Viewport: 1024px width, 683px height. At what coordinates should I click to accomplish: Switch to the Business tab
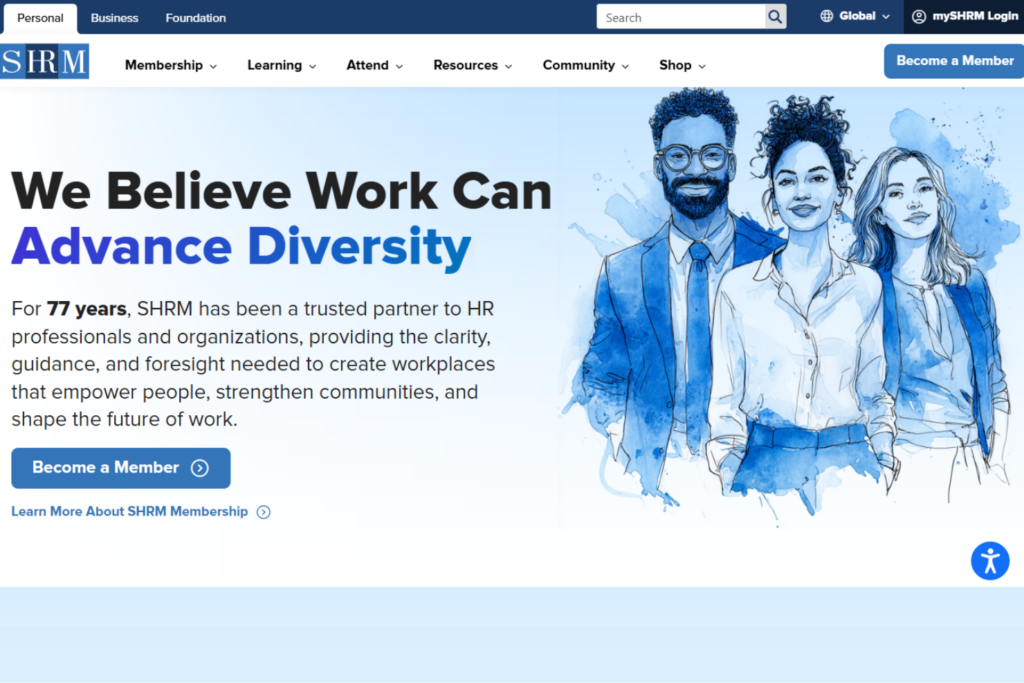tap(114, 18)
